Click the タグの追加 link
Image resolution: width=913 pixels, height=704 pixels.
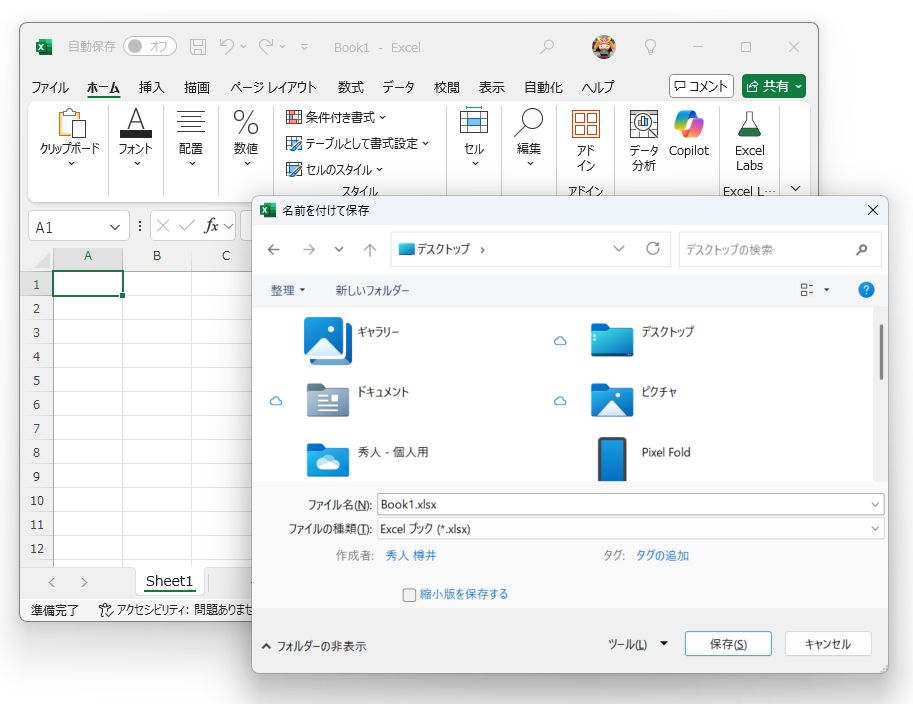[663, 553]
